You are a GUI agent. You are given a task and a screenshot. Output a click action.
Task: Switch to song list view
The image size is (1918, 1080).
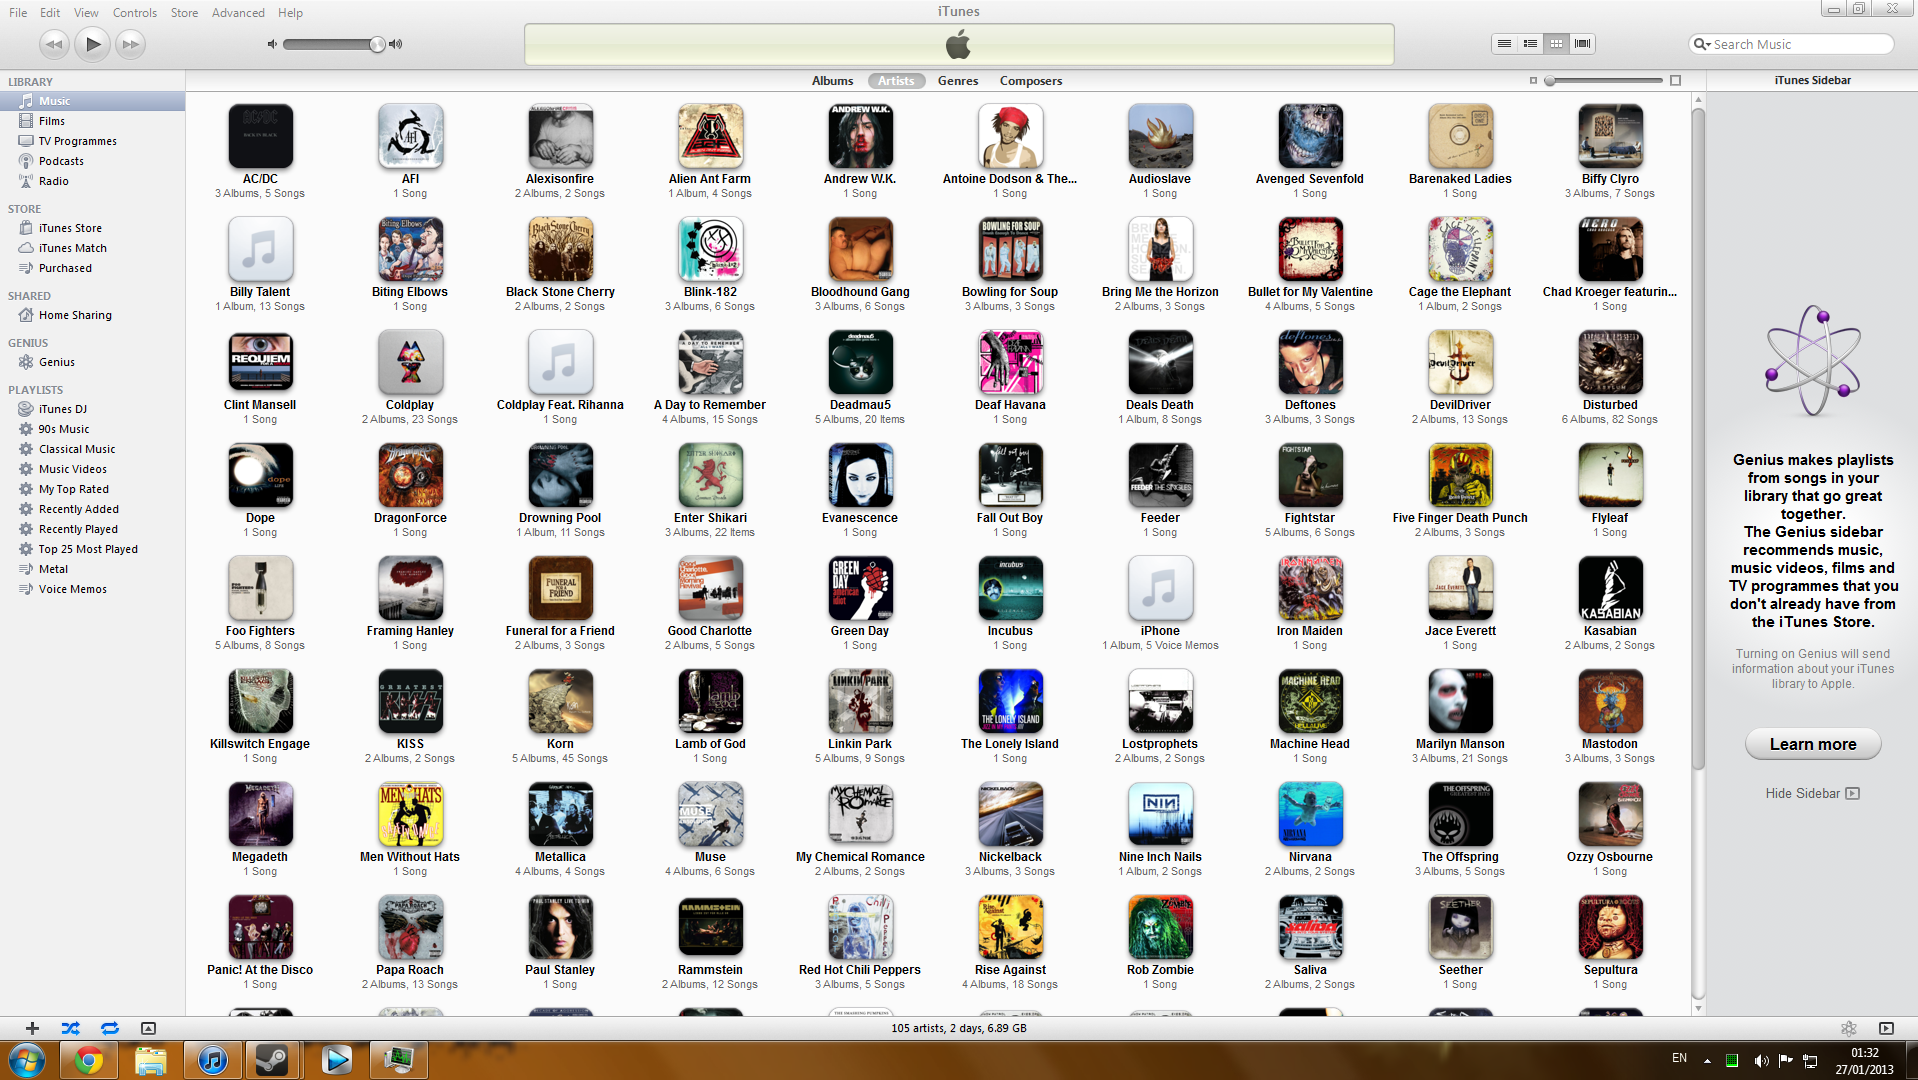point(1504,44)
